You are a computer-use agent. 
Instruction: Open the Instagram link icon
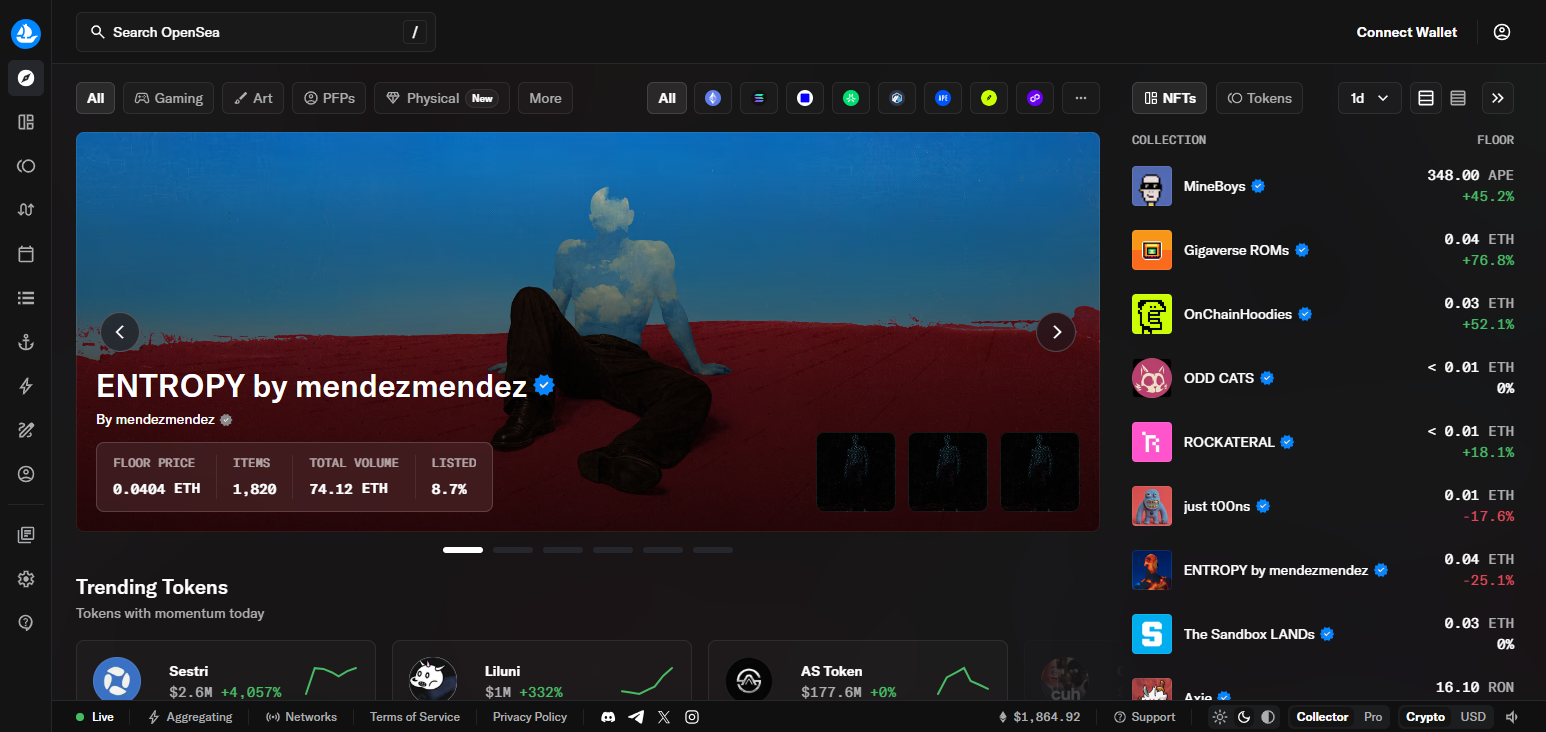[x=692, y=717]
